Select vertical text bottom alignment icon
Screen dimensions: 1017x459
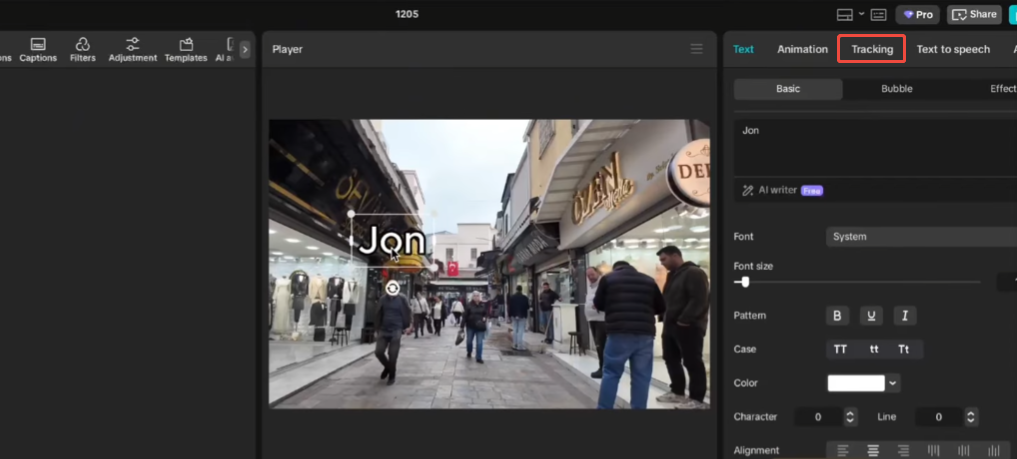[994, 450]
